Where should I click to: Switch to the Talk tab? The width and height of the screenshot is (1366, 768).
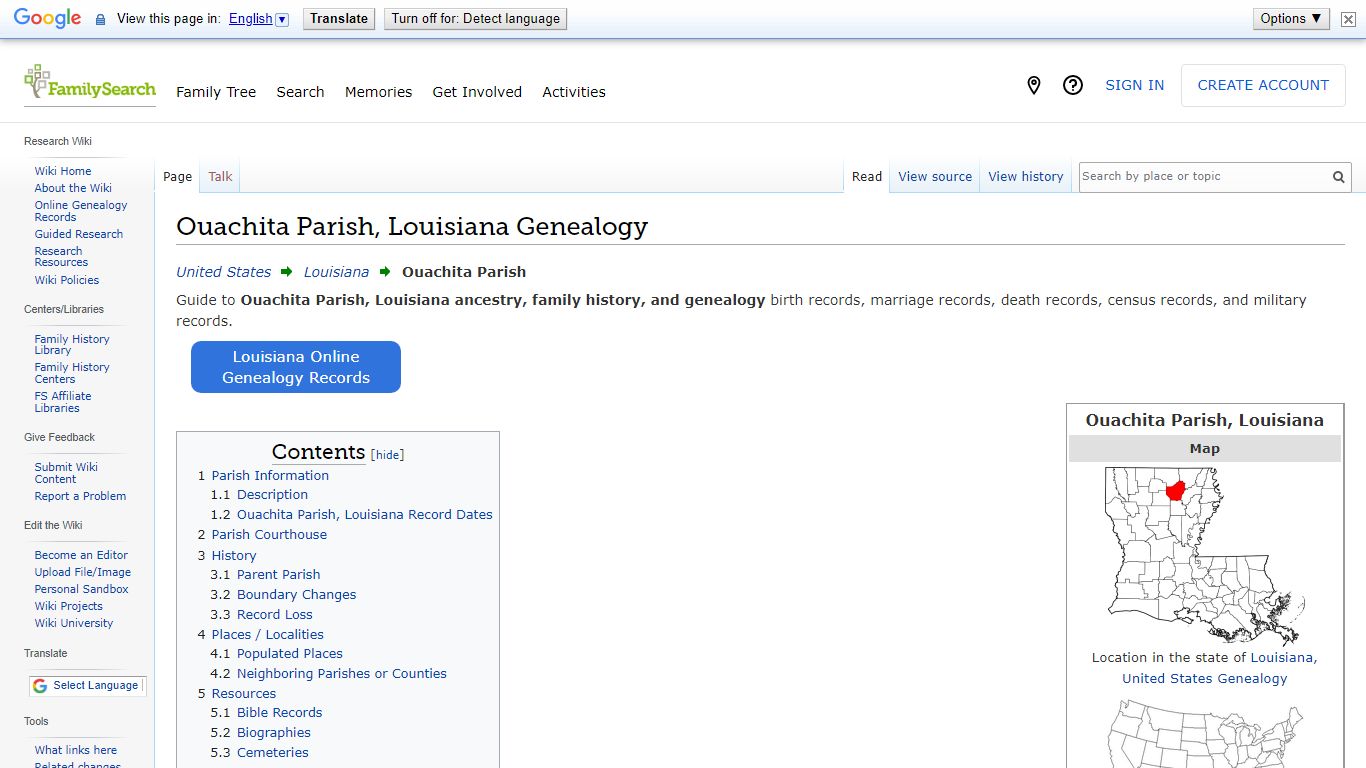[220, 177]
